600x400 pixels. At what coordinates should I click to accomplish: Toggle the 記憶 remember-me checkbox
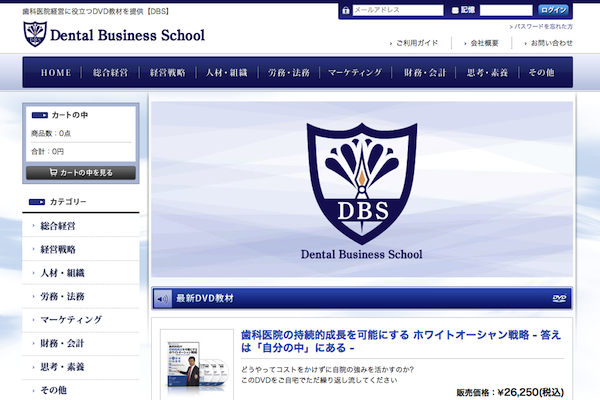point(454,10)
